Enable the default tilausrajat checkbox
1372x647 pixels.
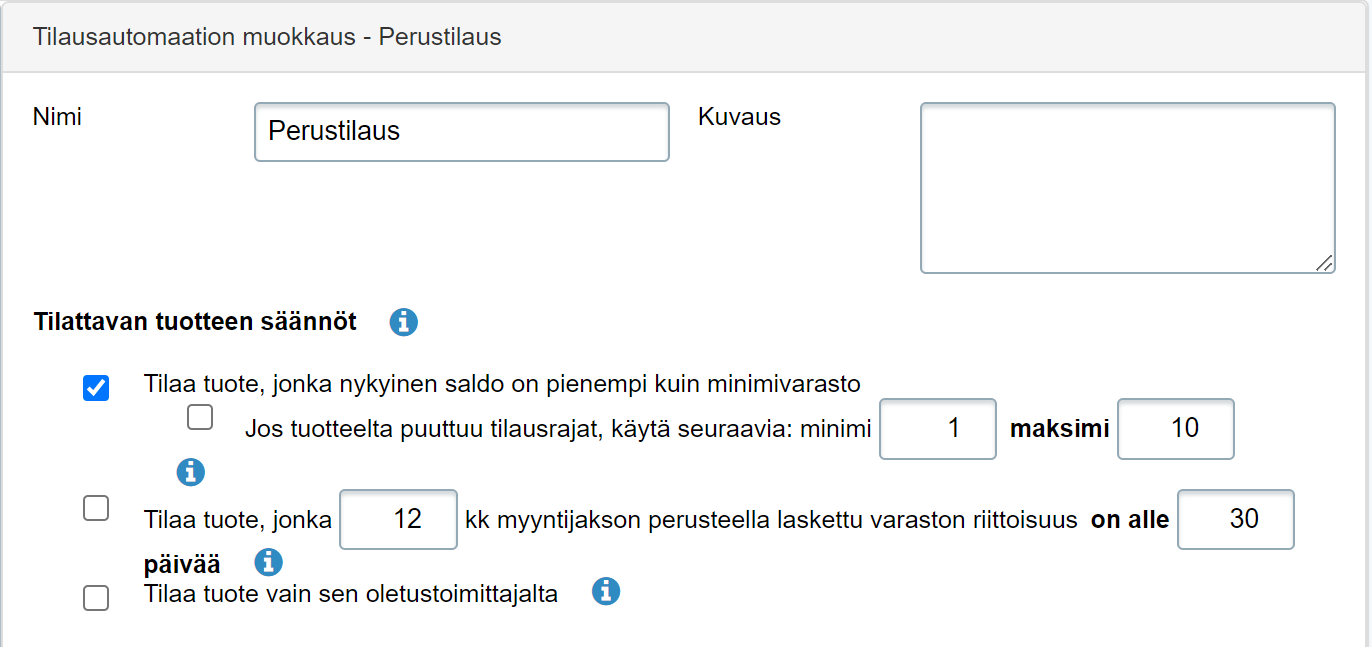[x=200, y=417]
